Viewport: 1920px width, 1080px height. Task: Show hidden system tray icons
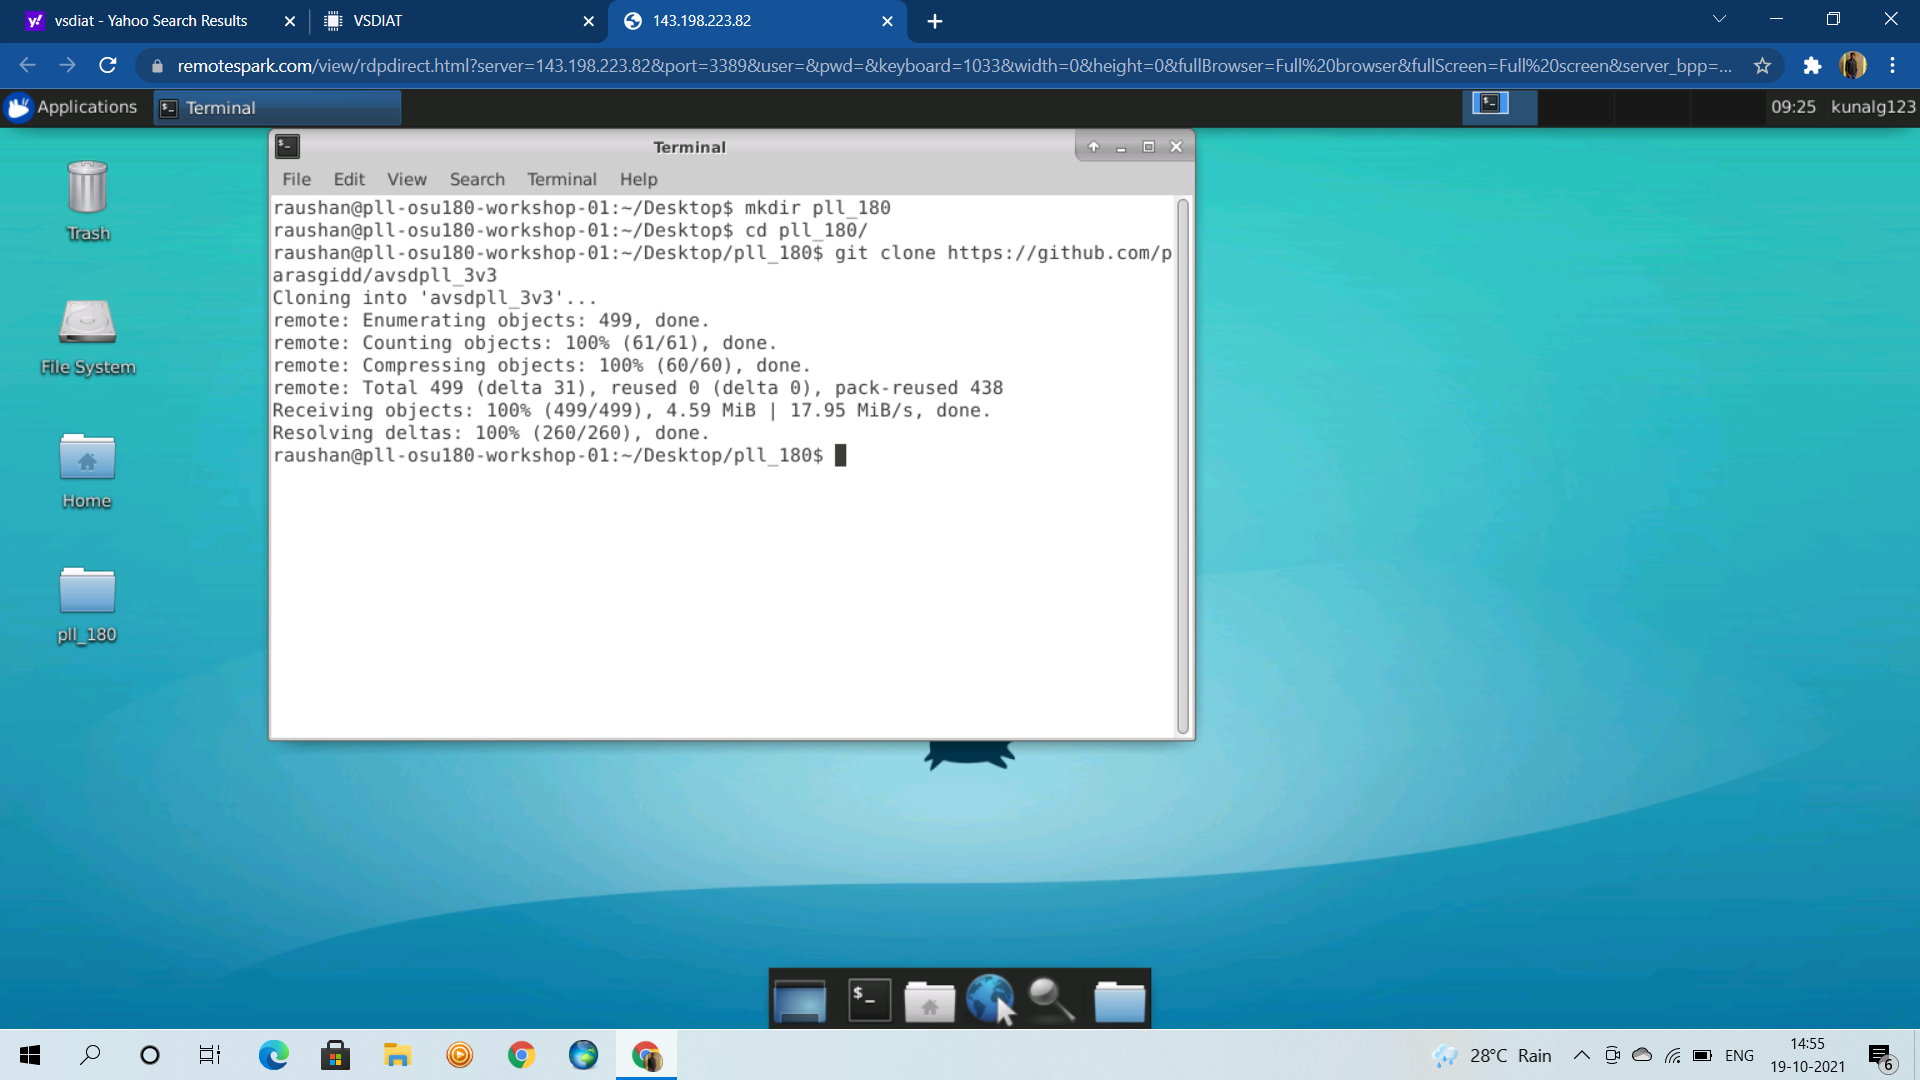click(x=1581, y=1055)
